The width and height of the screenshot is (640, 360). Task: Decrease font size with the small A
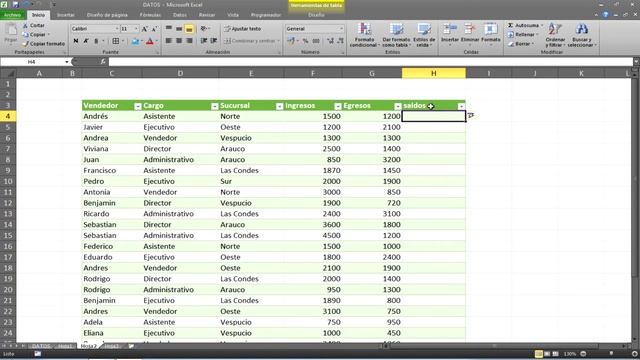pyautogui.click(x=154, y=29)
